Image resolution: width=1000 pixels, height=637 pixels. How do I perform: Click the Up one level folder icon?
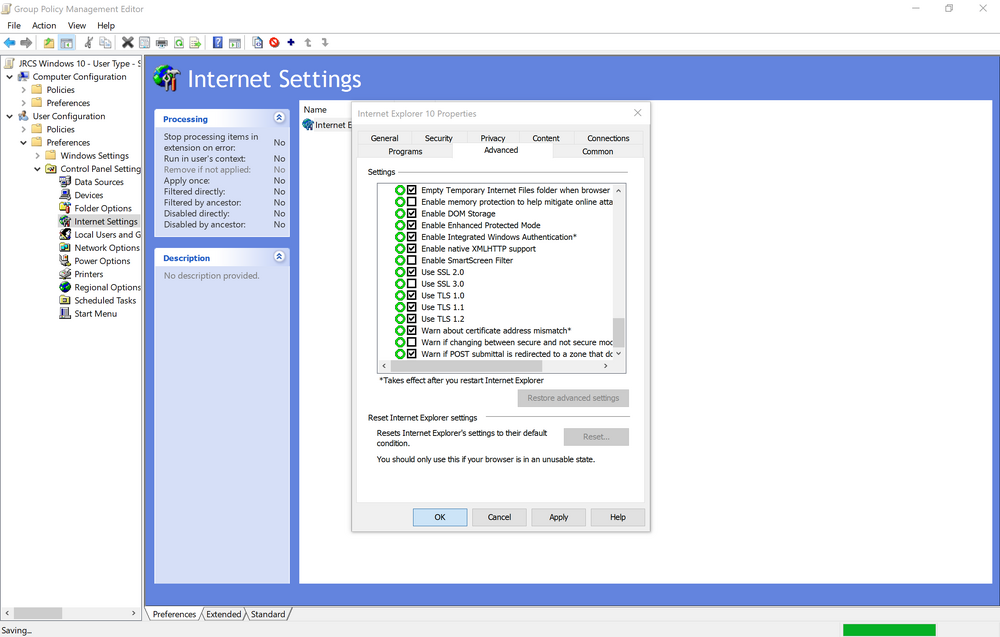point(49,43)
